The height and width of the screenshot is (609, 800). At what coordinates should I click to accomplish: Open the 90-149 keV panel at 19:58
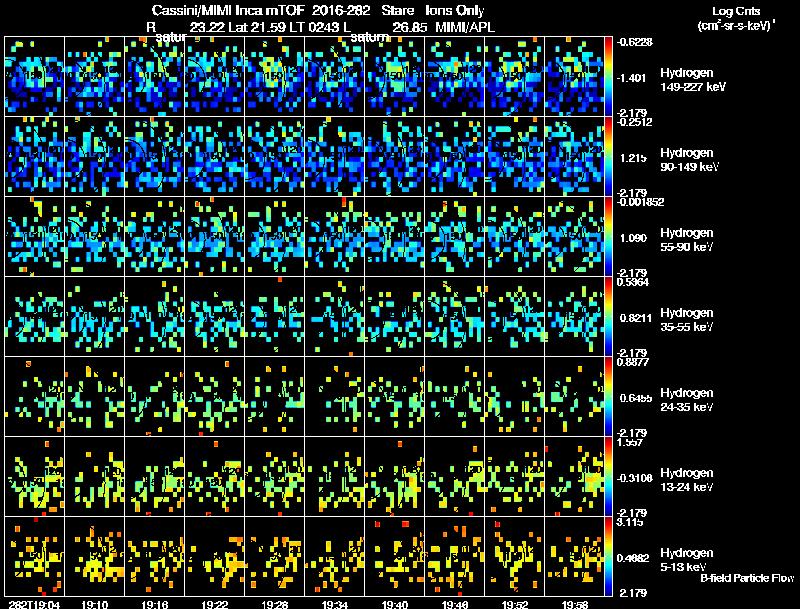[x=574, y=157]
